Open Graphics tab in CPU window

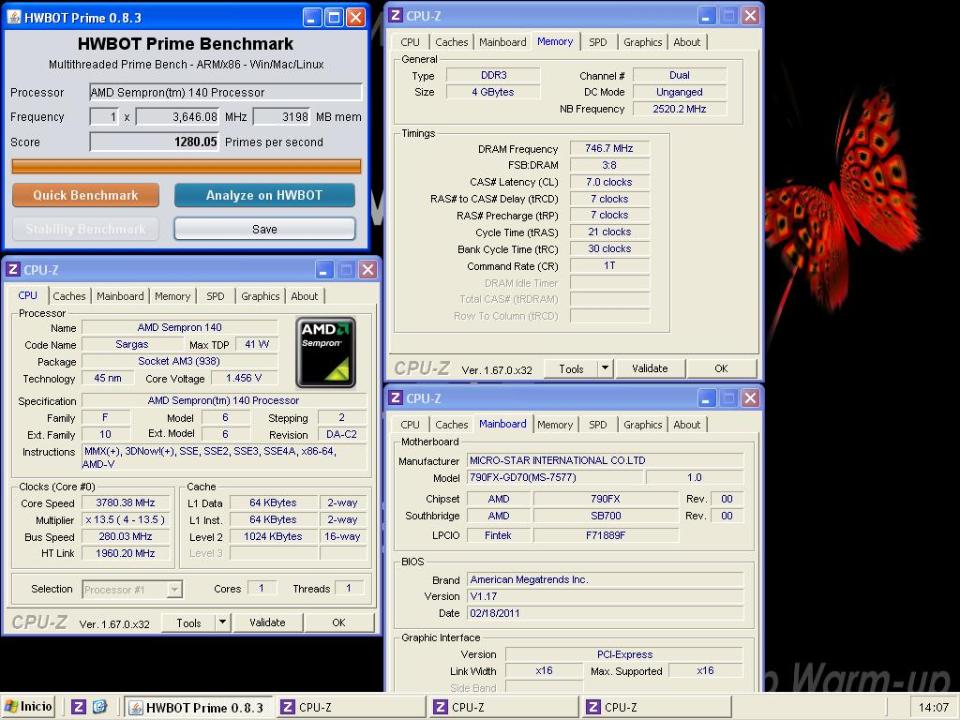coord(260,296)
